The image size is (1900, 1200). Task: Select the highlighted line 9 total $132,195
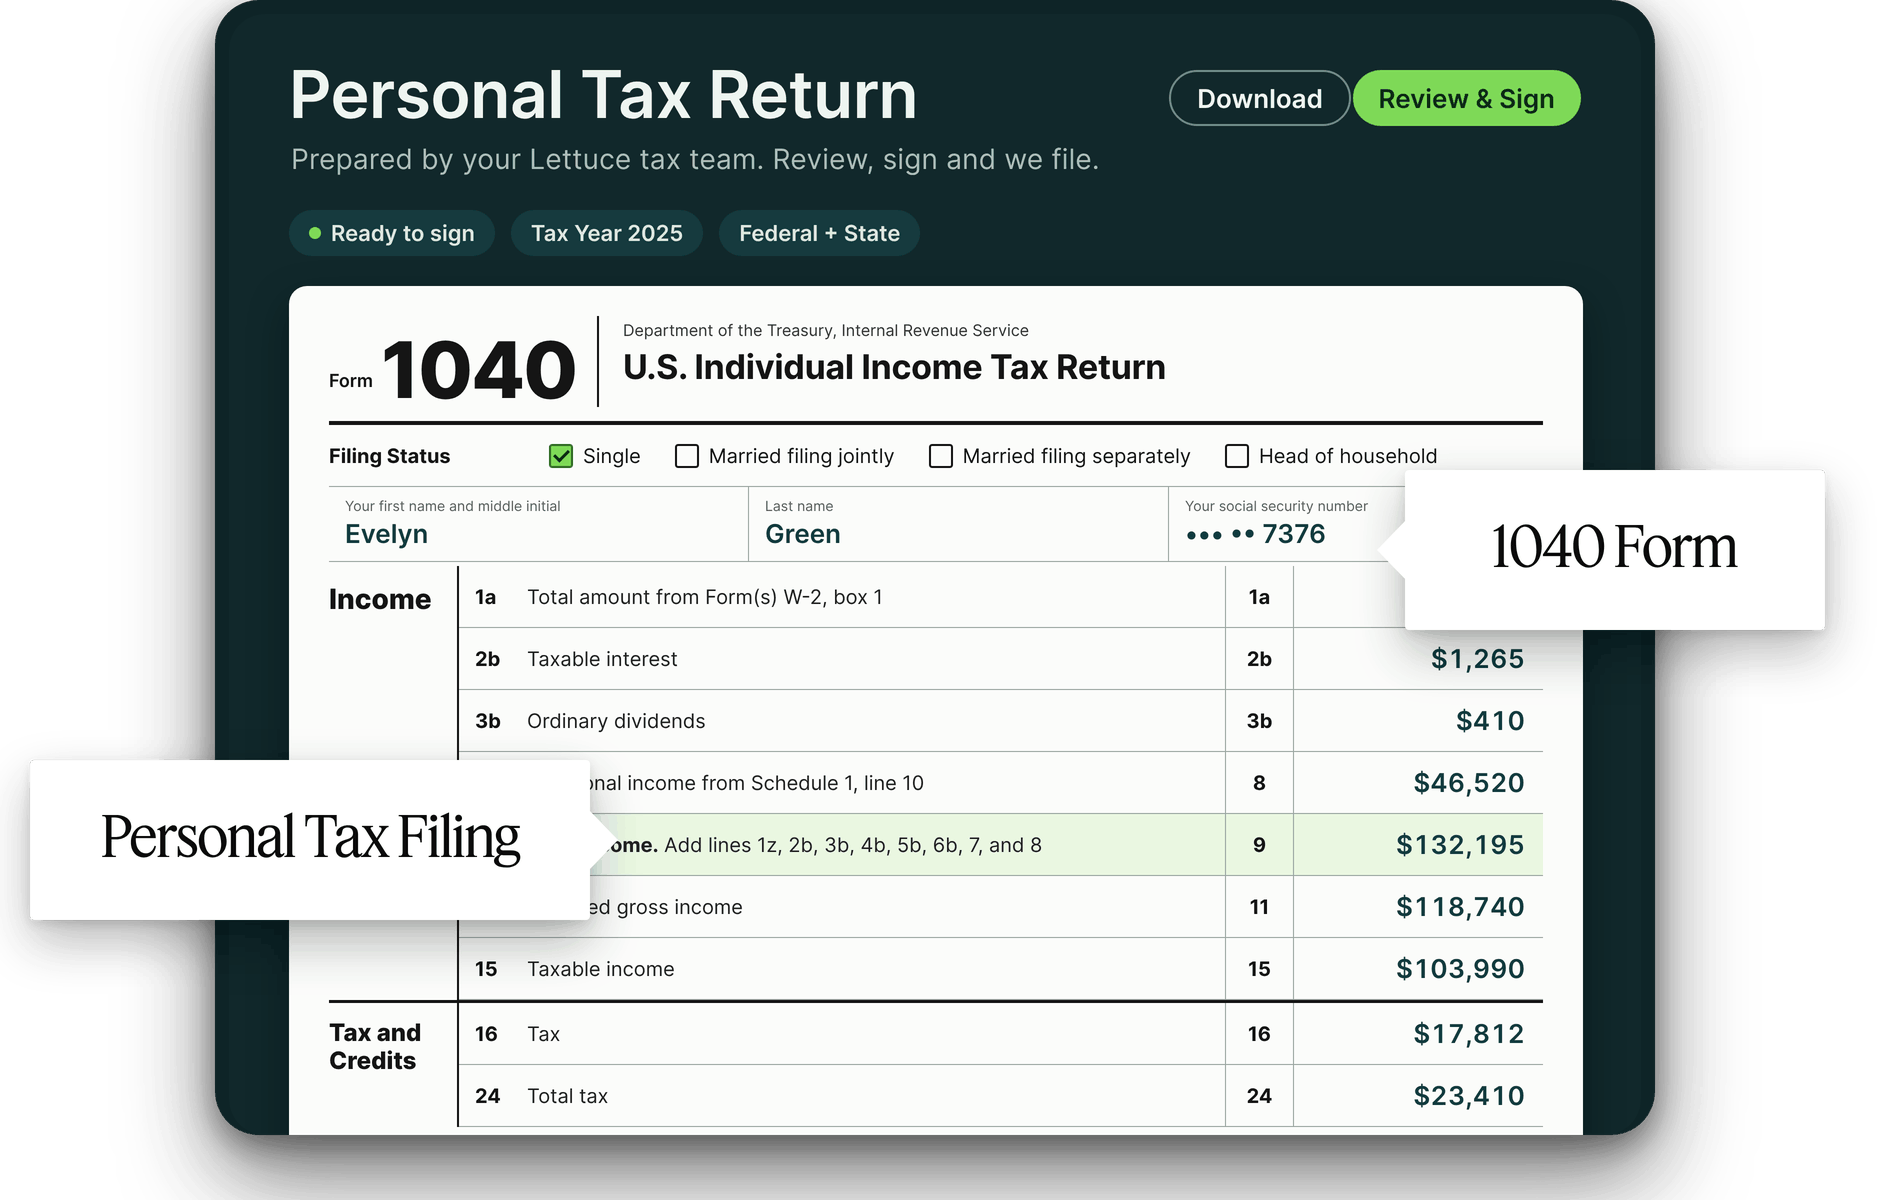[1460, 845]
